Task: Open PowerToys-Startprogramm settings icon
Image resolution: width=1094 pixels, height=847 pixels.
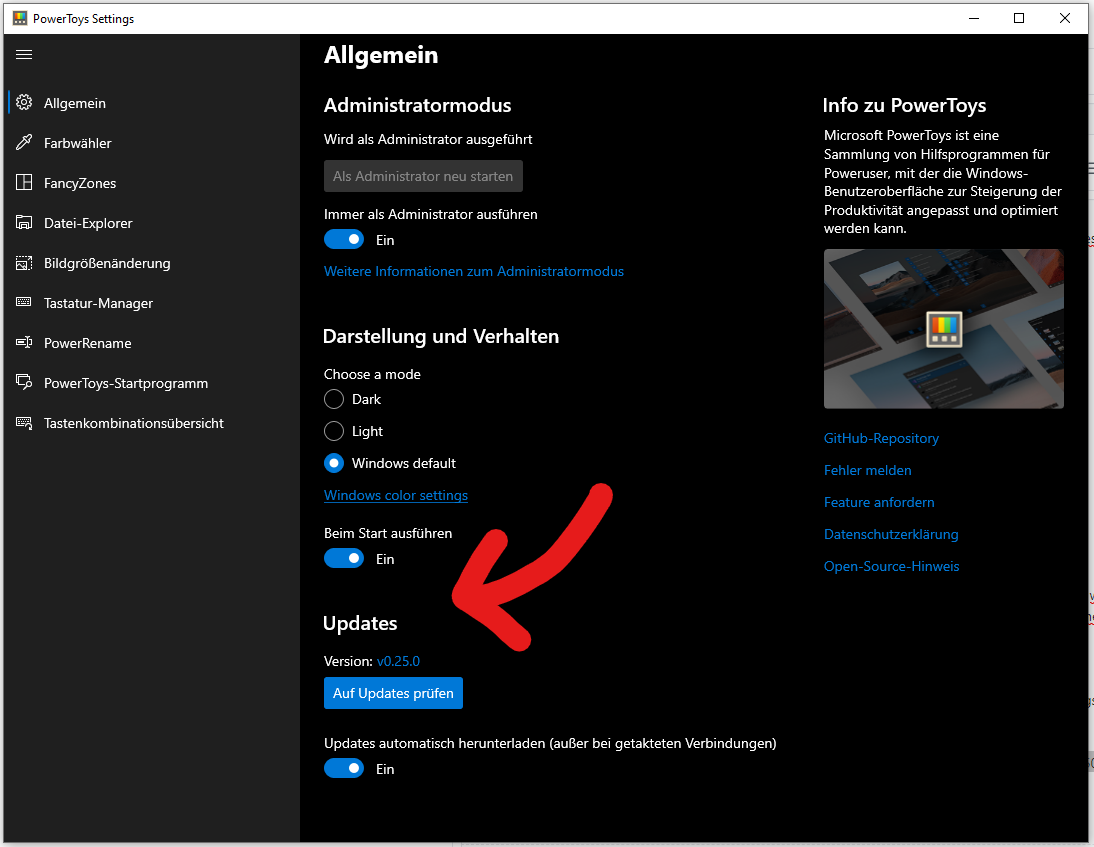Action: pos(22,382)
